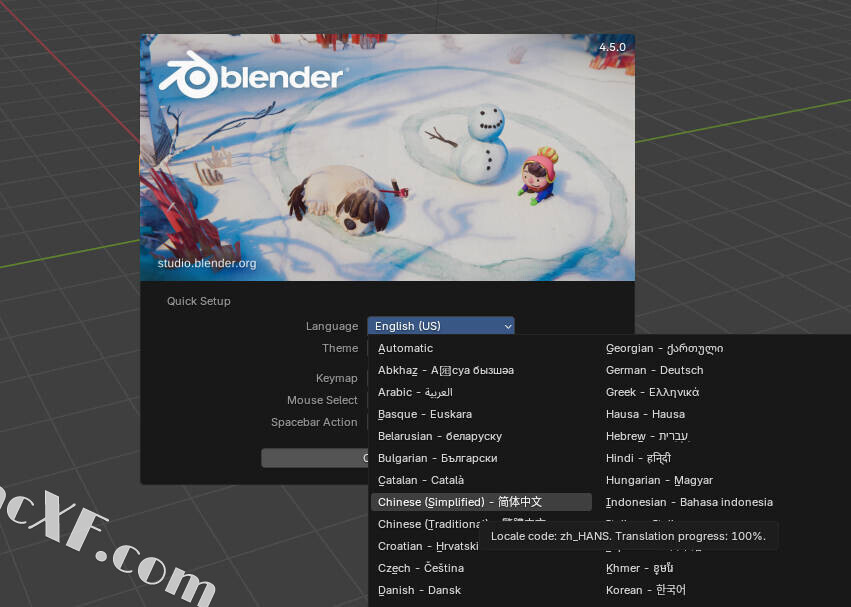
Task: Click the Keymap label in Quick Setup
Action: point(336,378)
